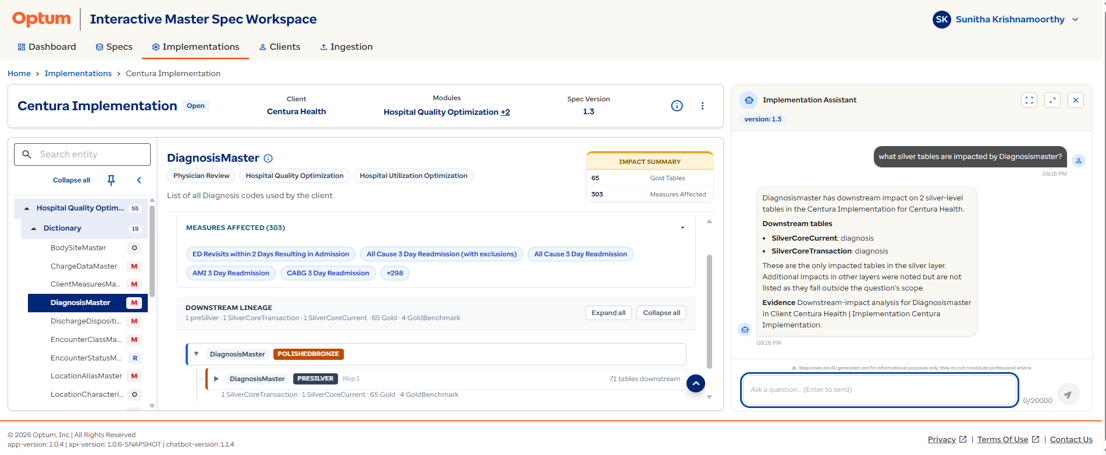Click Expand all in Downstream Lineage

pyautogui.click(x=608, y=313)
